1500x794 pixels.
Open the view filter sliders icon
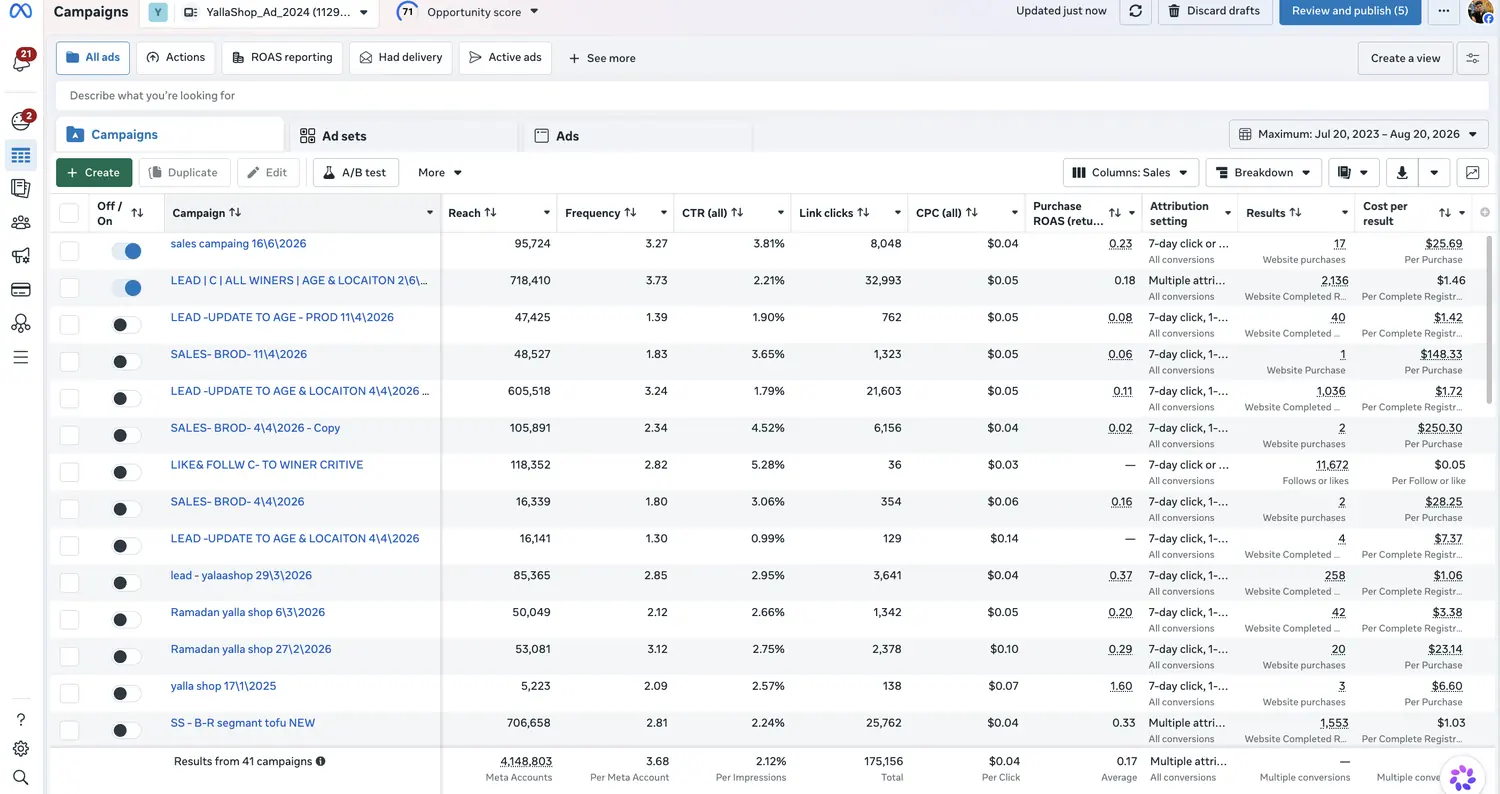[x=1472, y=58]
